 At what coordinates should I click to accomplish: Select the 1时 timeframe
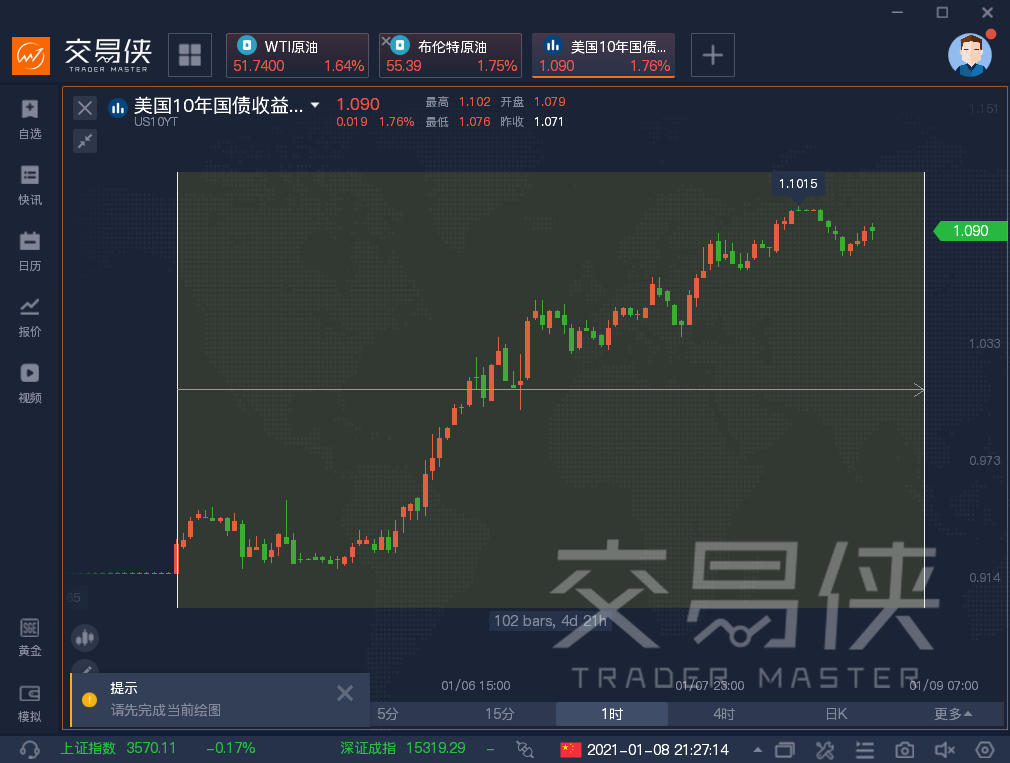click(x=612, y=714)
